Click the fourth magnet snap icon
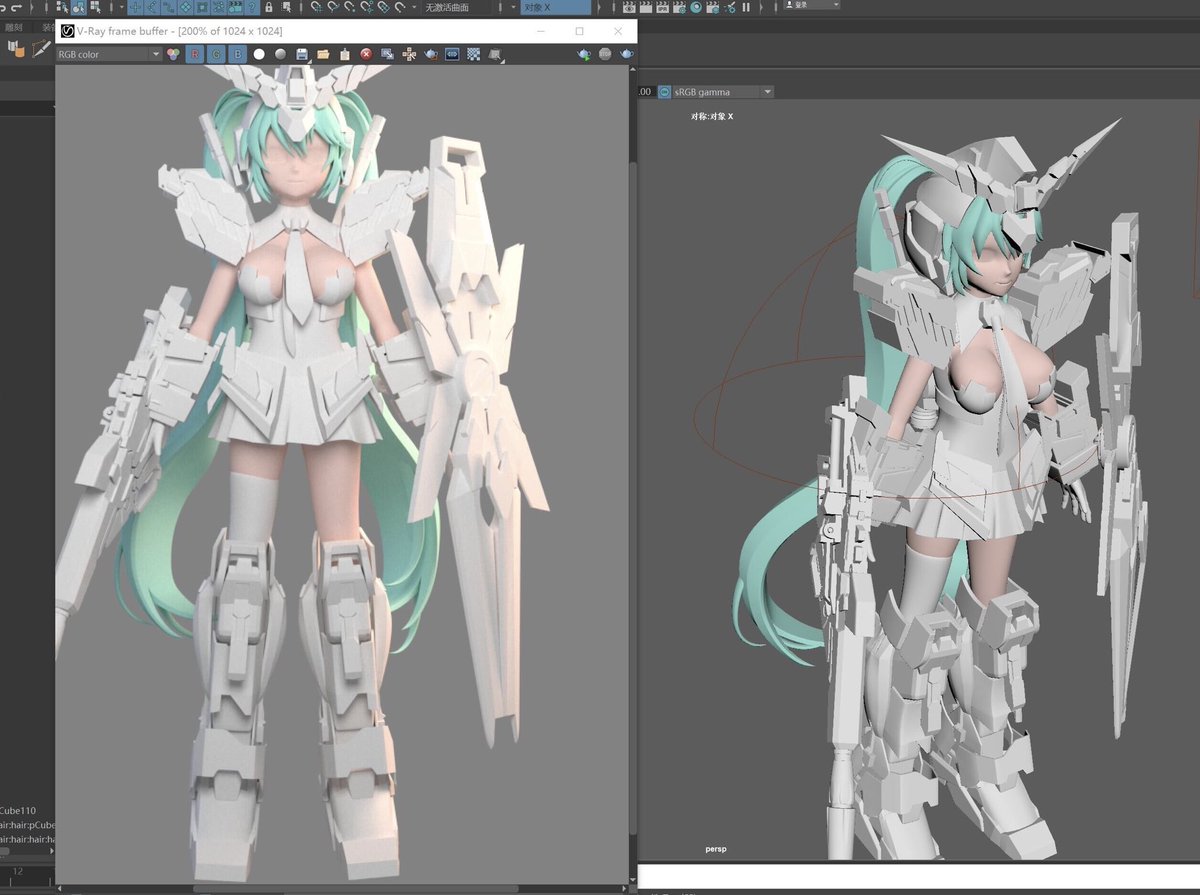This screenshot has width=1200, height=895. pos(366,7)
